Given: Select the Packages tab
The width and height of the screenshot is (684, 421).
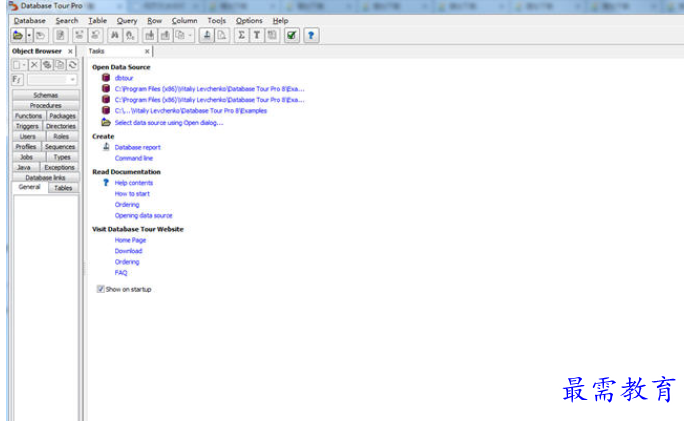Looking at the screenshot, I should coord(62,116).
